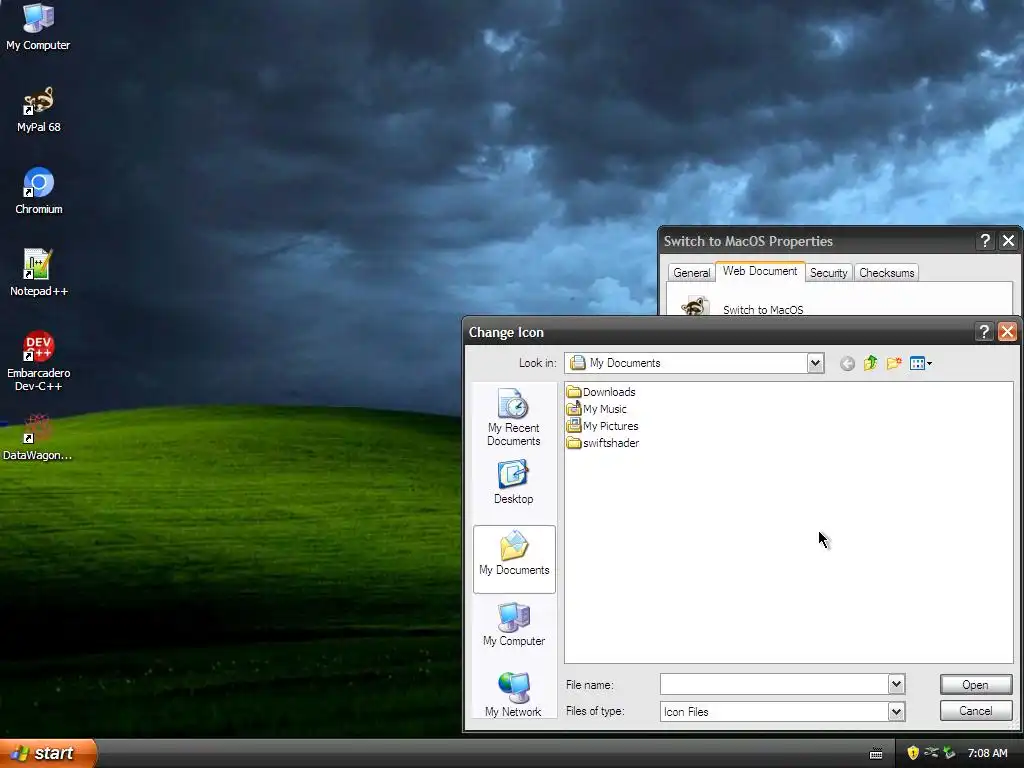Screen dimensions: 1024x768
Task: Click help button in Switch to MacOS Properties
Action: pyautogui.click(x=985, y=241)
